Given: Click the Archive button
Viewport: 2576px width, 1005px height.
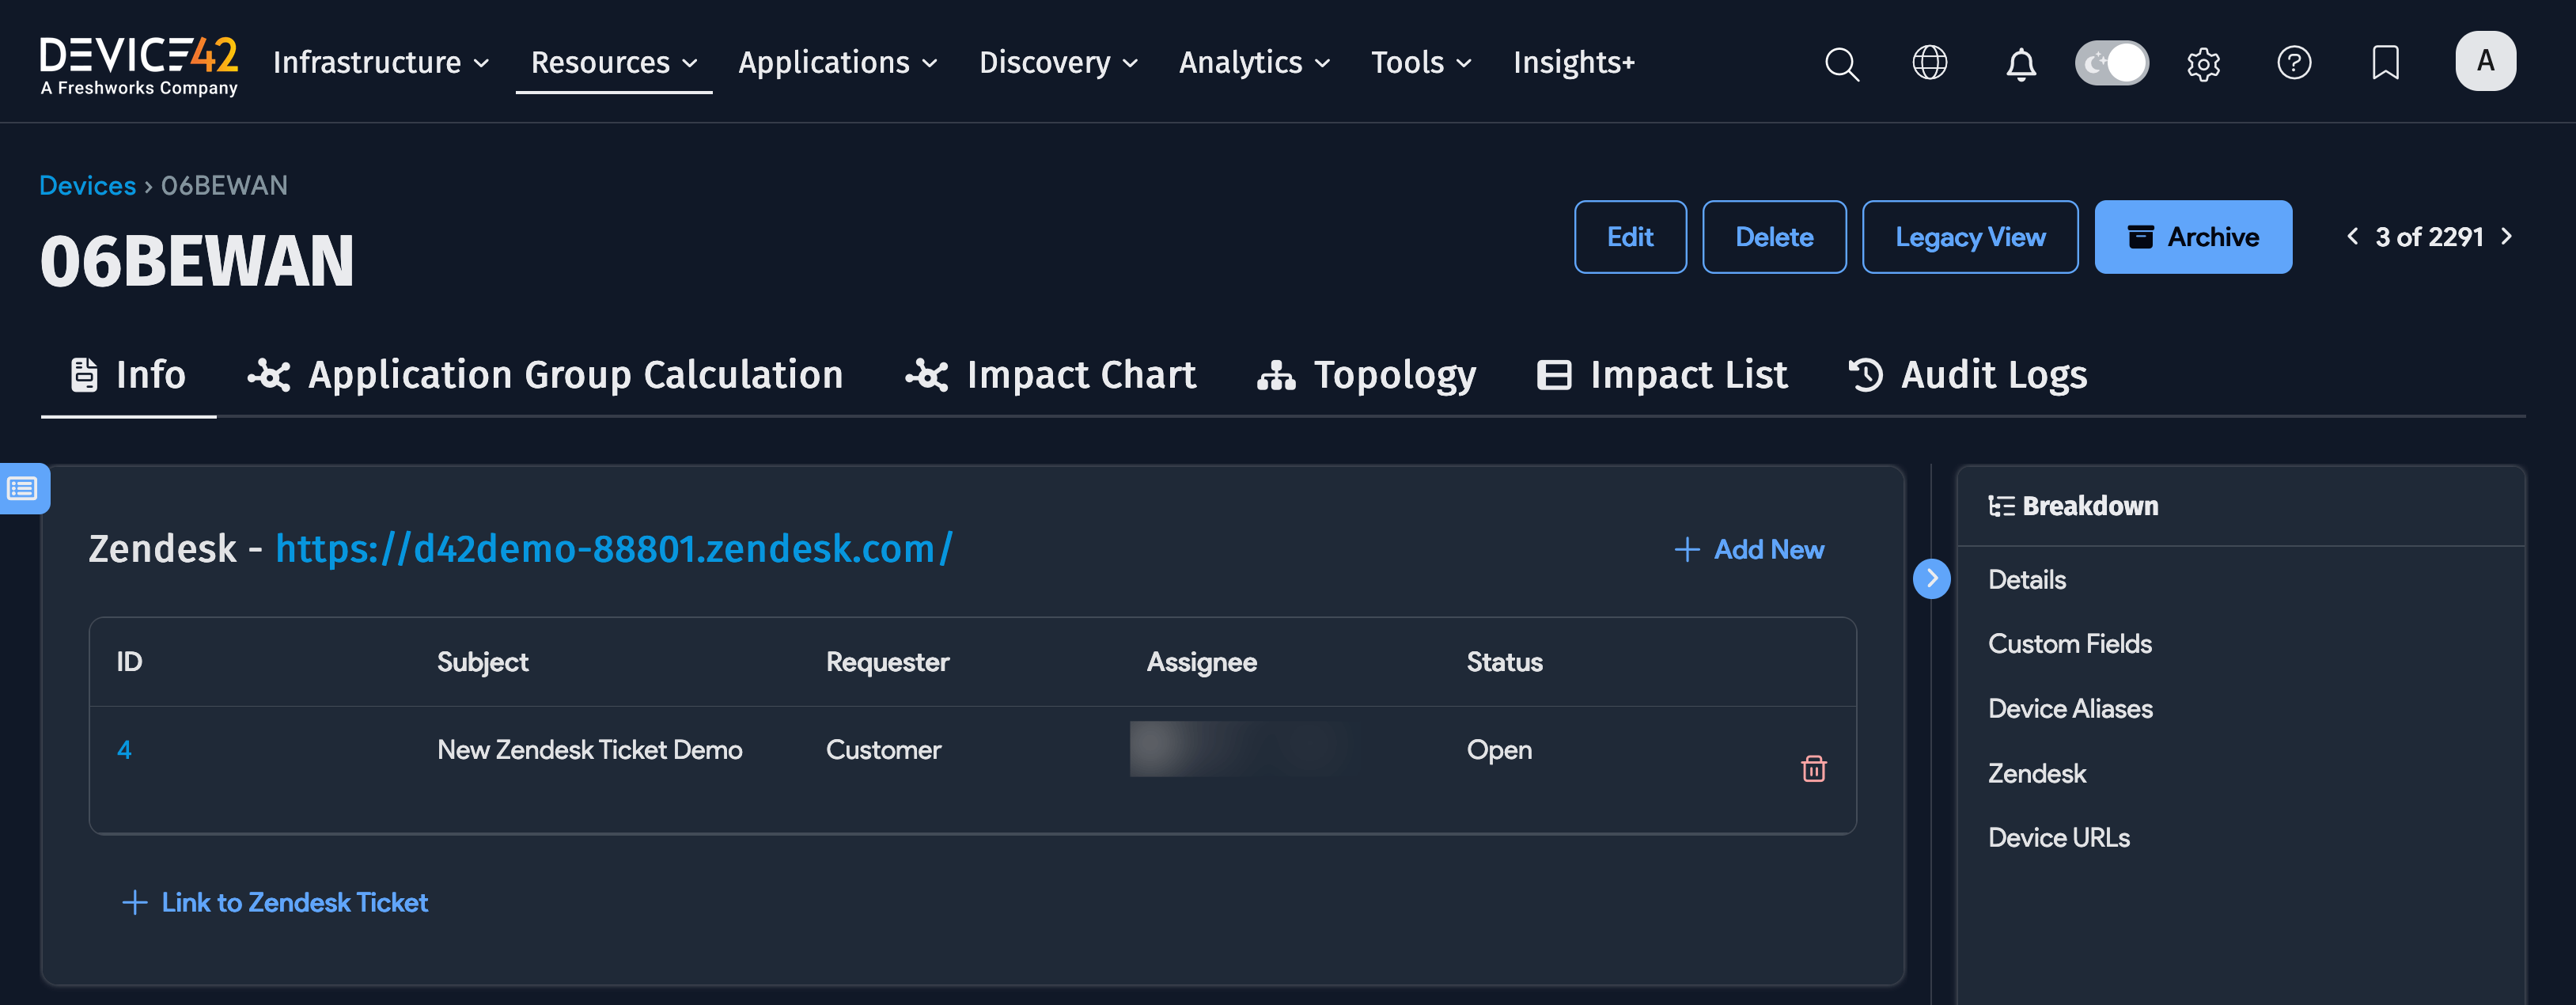Looking at the screenshot, I should [x=2192, y=237].
